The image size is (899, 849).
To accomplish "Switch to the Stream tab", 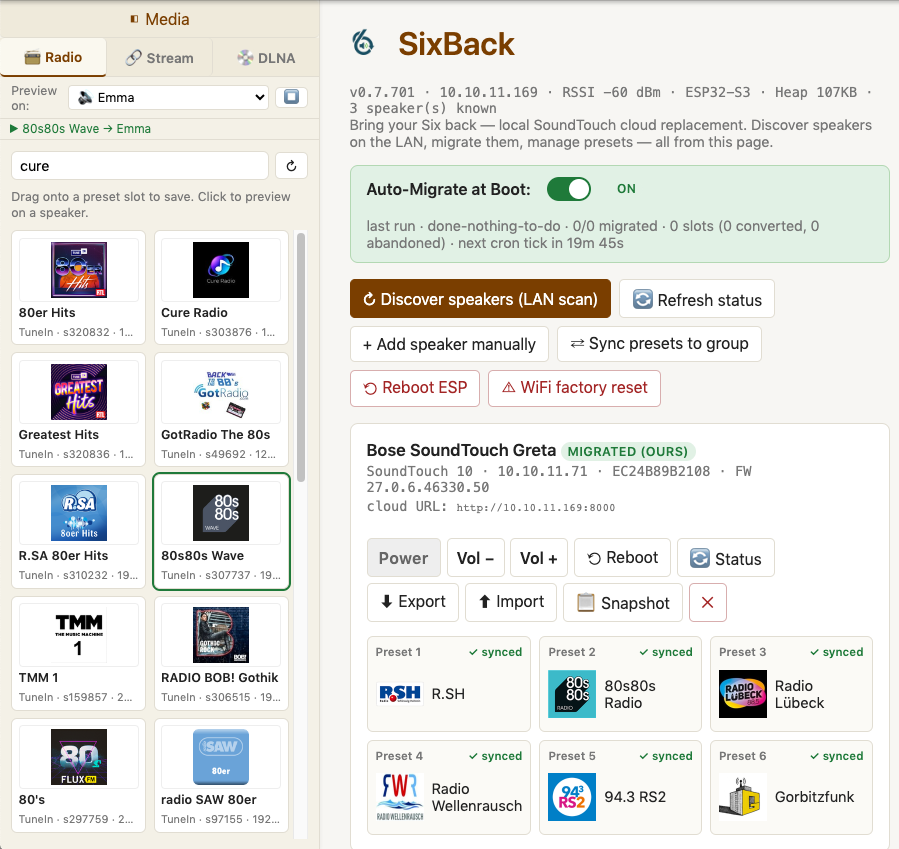I will 159,58.
